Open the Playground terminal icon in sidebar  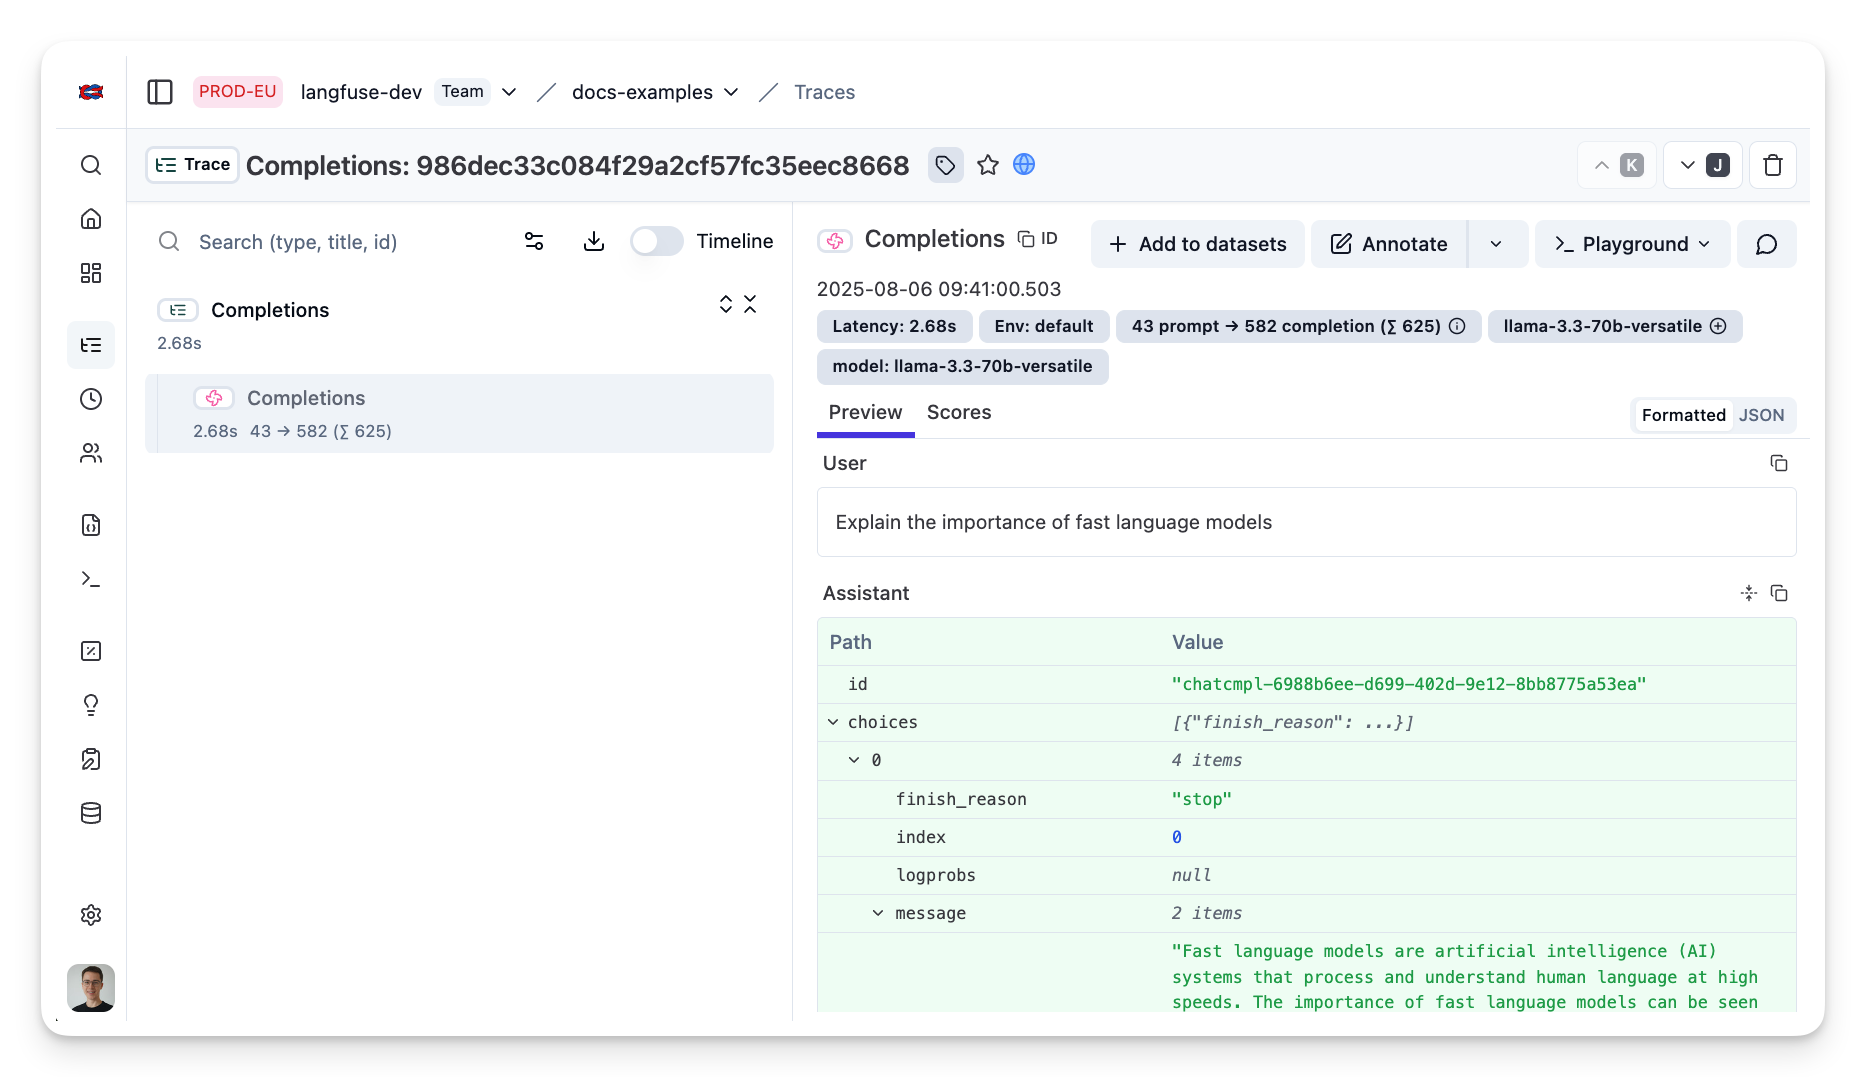click(91, 579)
